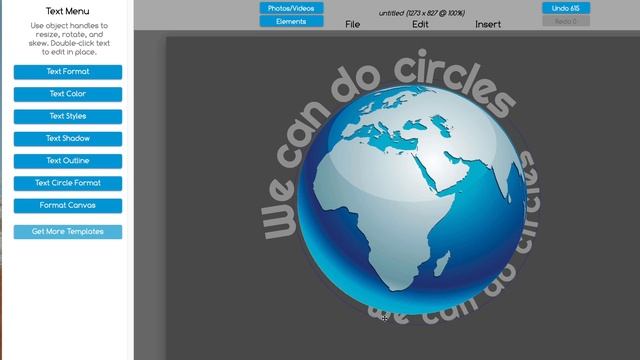Viewport: 640px width, 360px height.
Task: Click the 'Text Menu' heading
Action: click(68, 11)
